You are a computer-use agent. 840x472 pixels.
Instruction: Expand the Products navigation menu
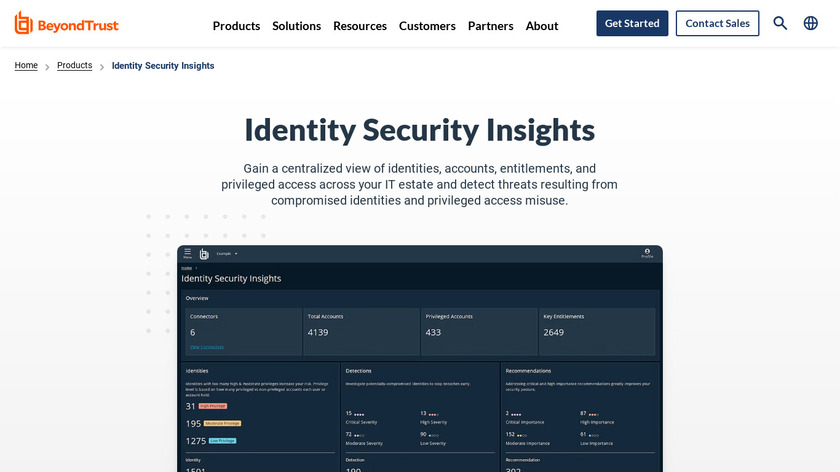click(236, 26)
